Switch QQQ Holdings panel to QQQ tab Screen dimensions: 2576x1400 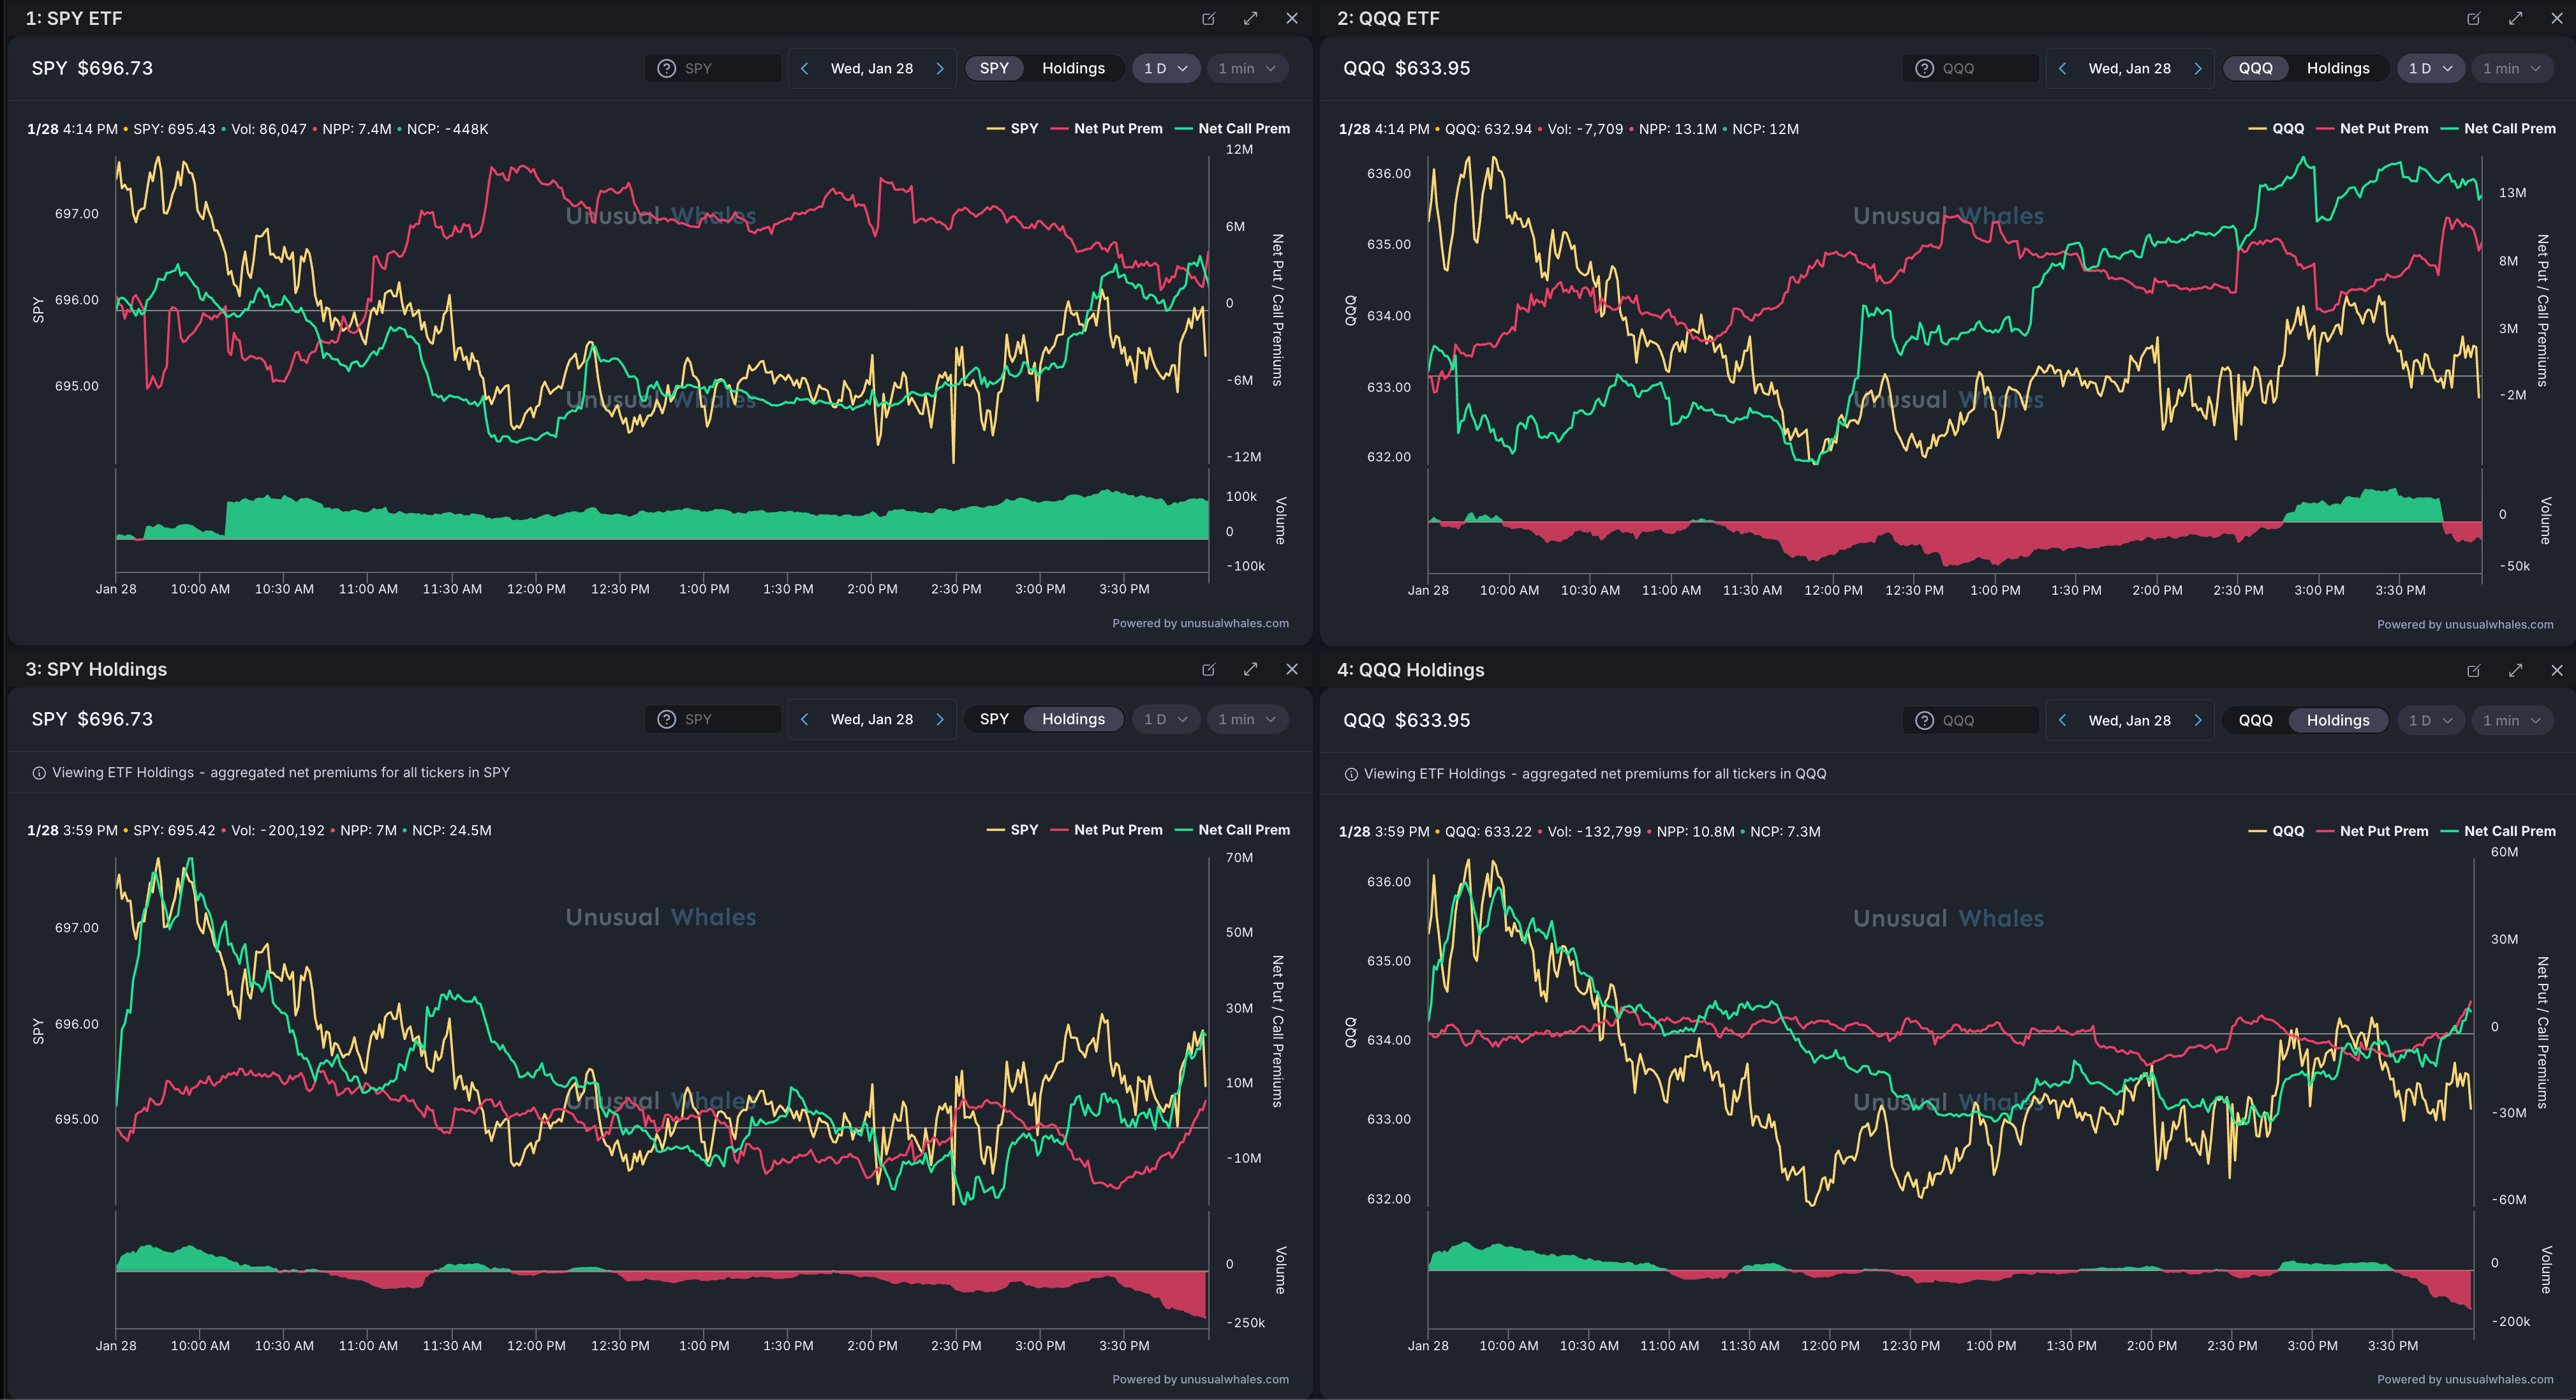2255,720
